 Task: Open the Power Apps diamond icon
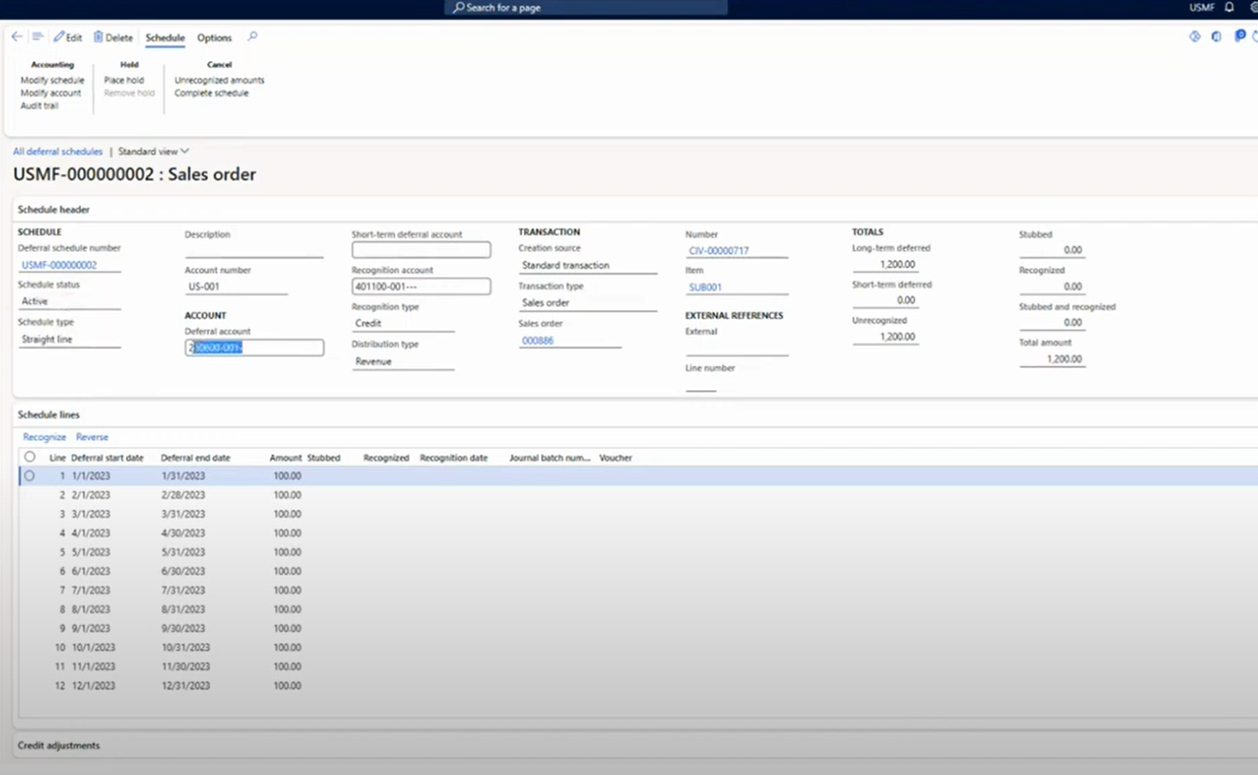point(1194,37)
